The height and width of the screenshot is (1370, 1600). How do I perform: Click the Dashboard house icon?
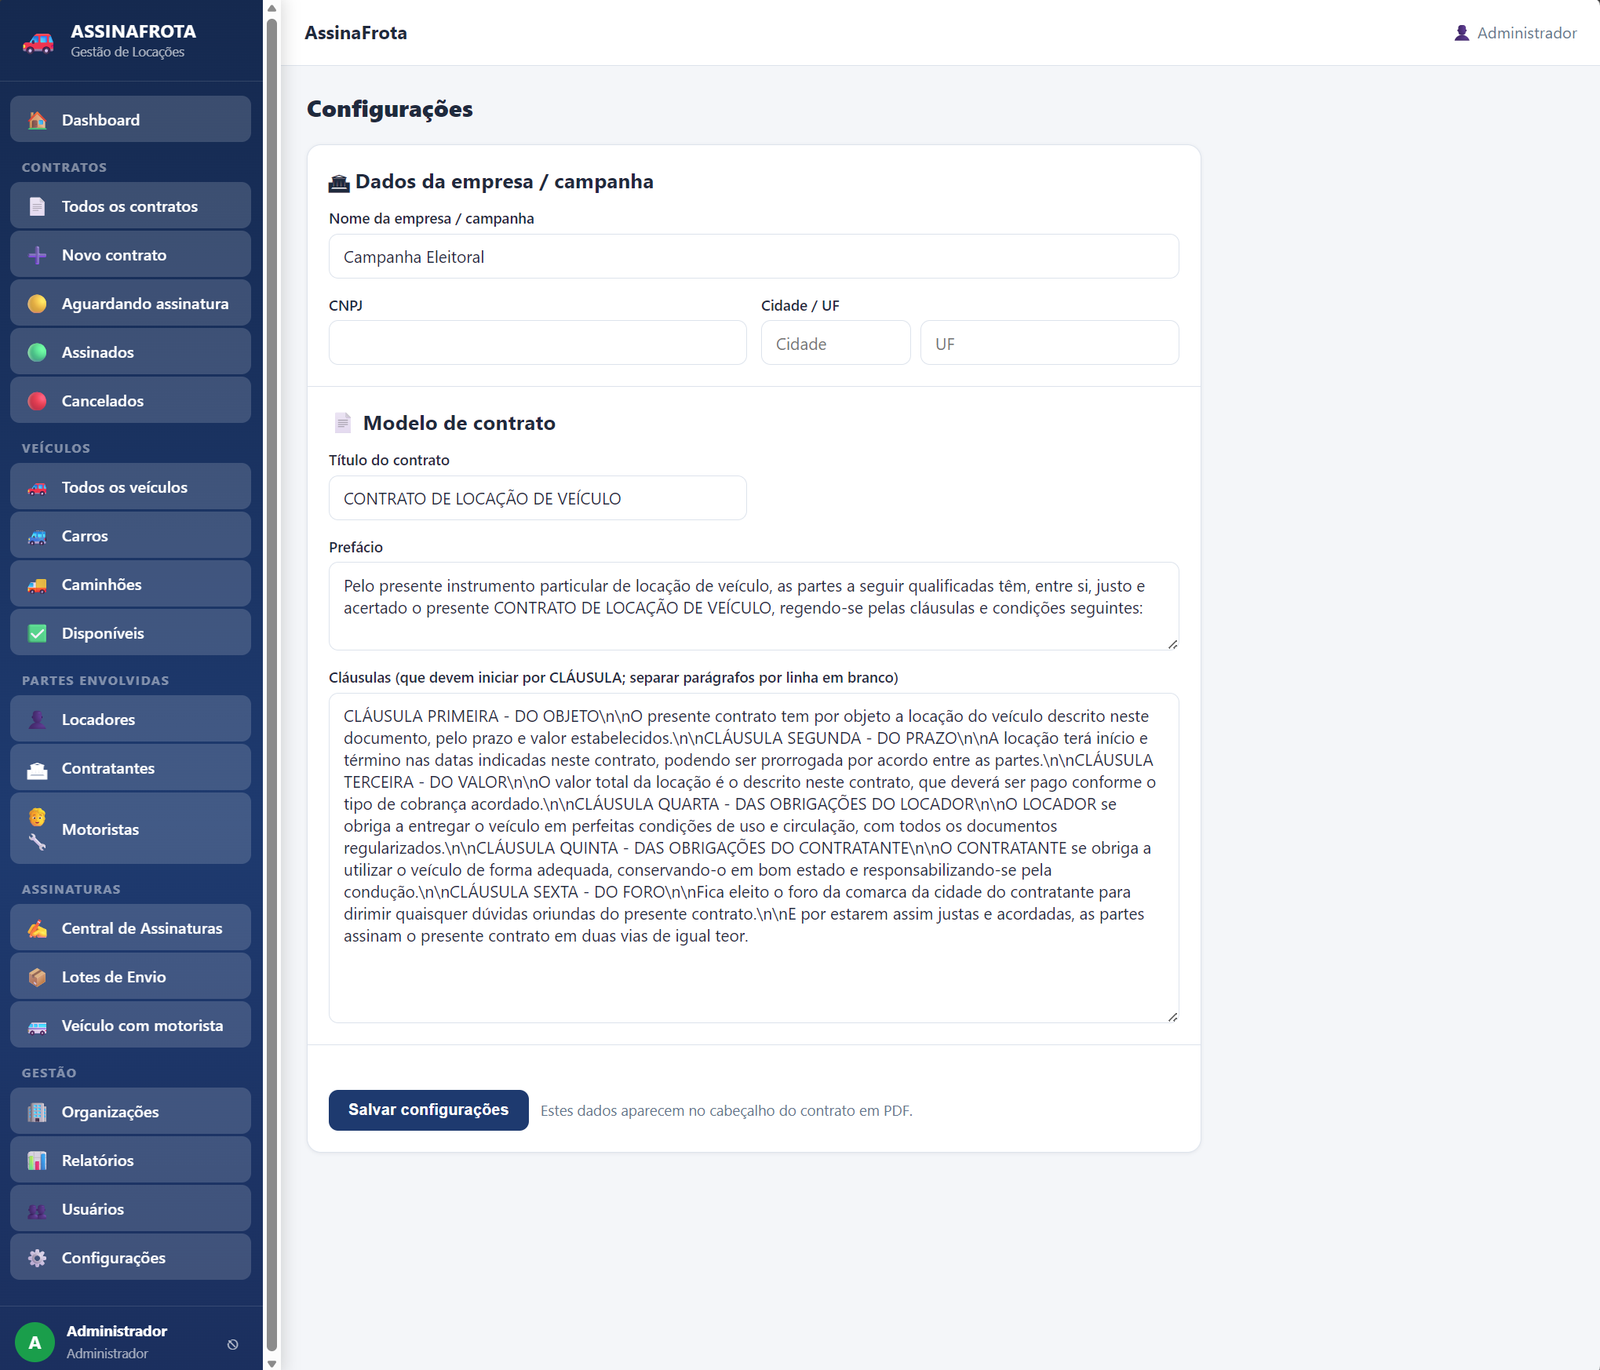(37, 120)
